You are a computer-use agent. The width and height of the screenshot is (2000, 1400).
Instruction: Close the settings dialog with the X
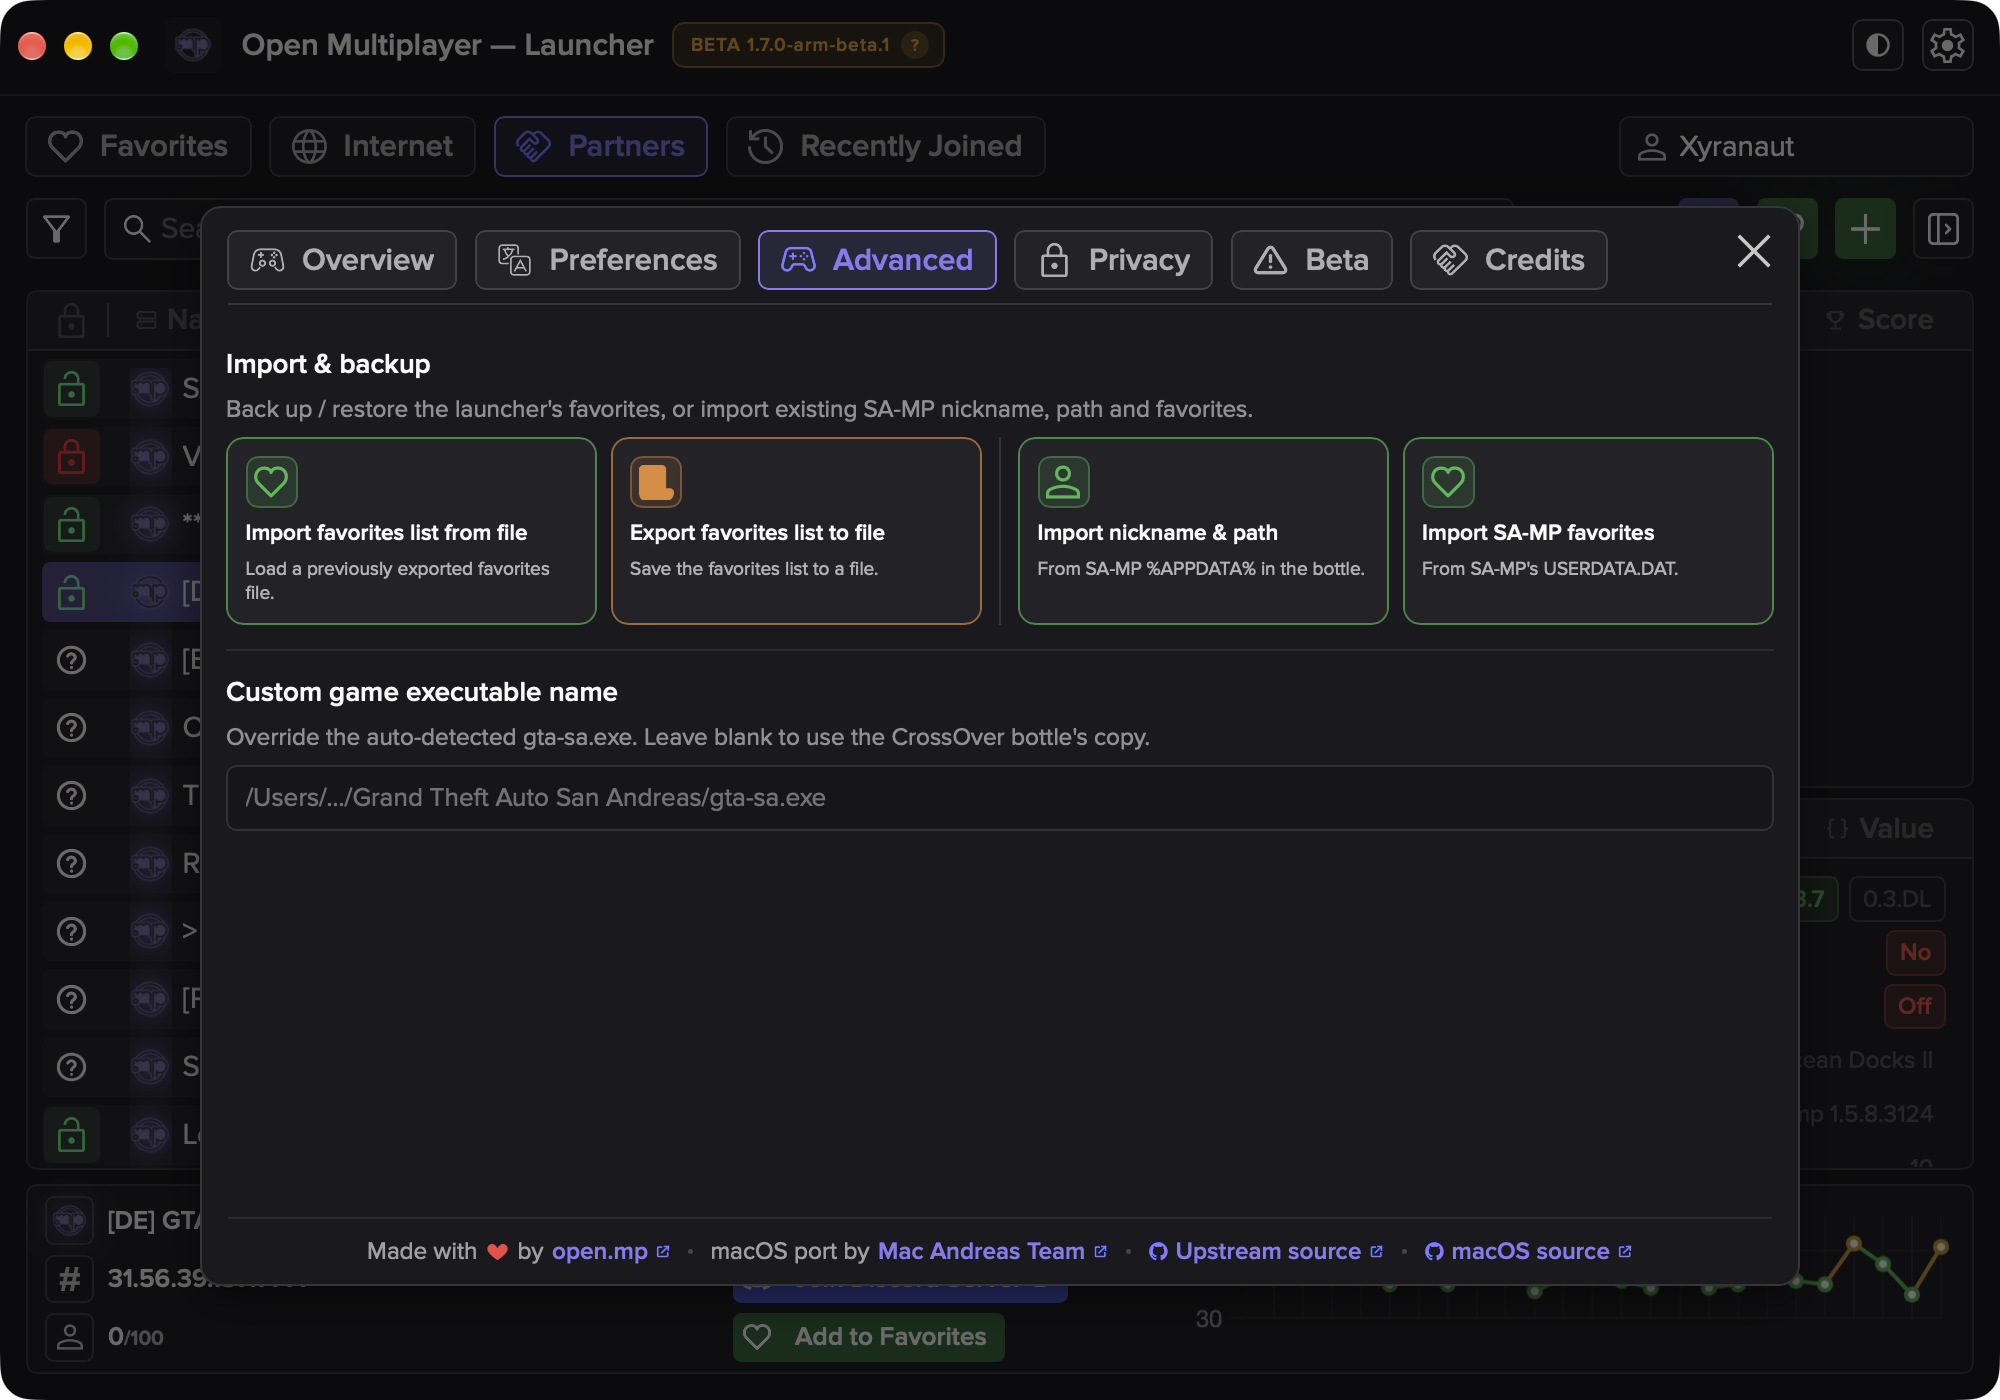point(1754,251)
